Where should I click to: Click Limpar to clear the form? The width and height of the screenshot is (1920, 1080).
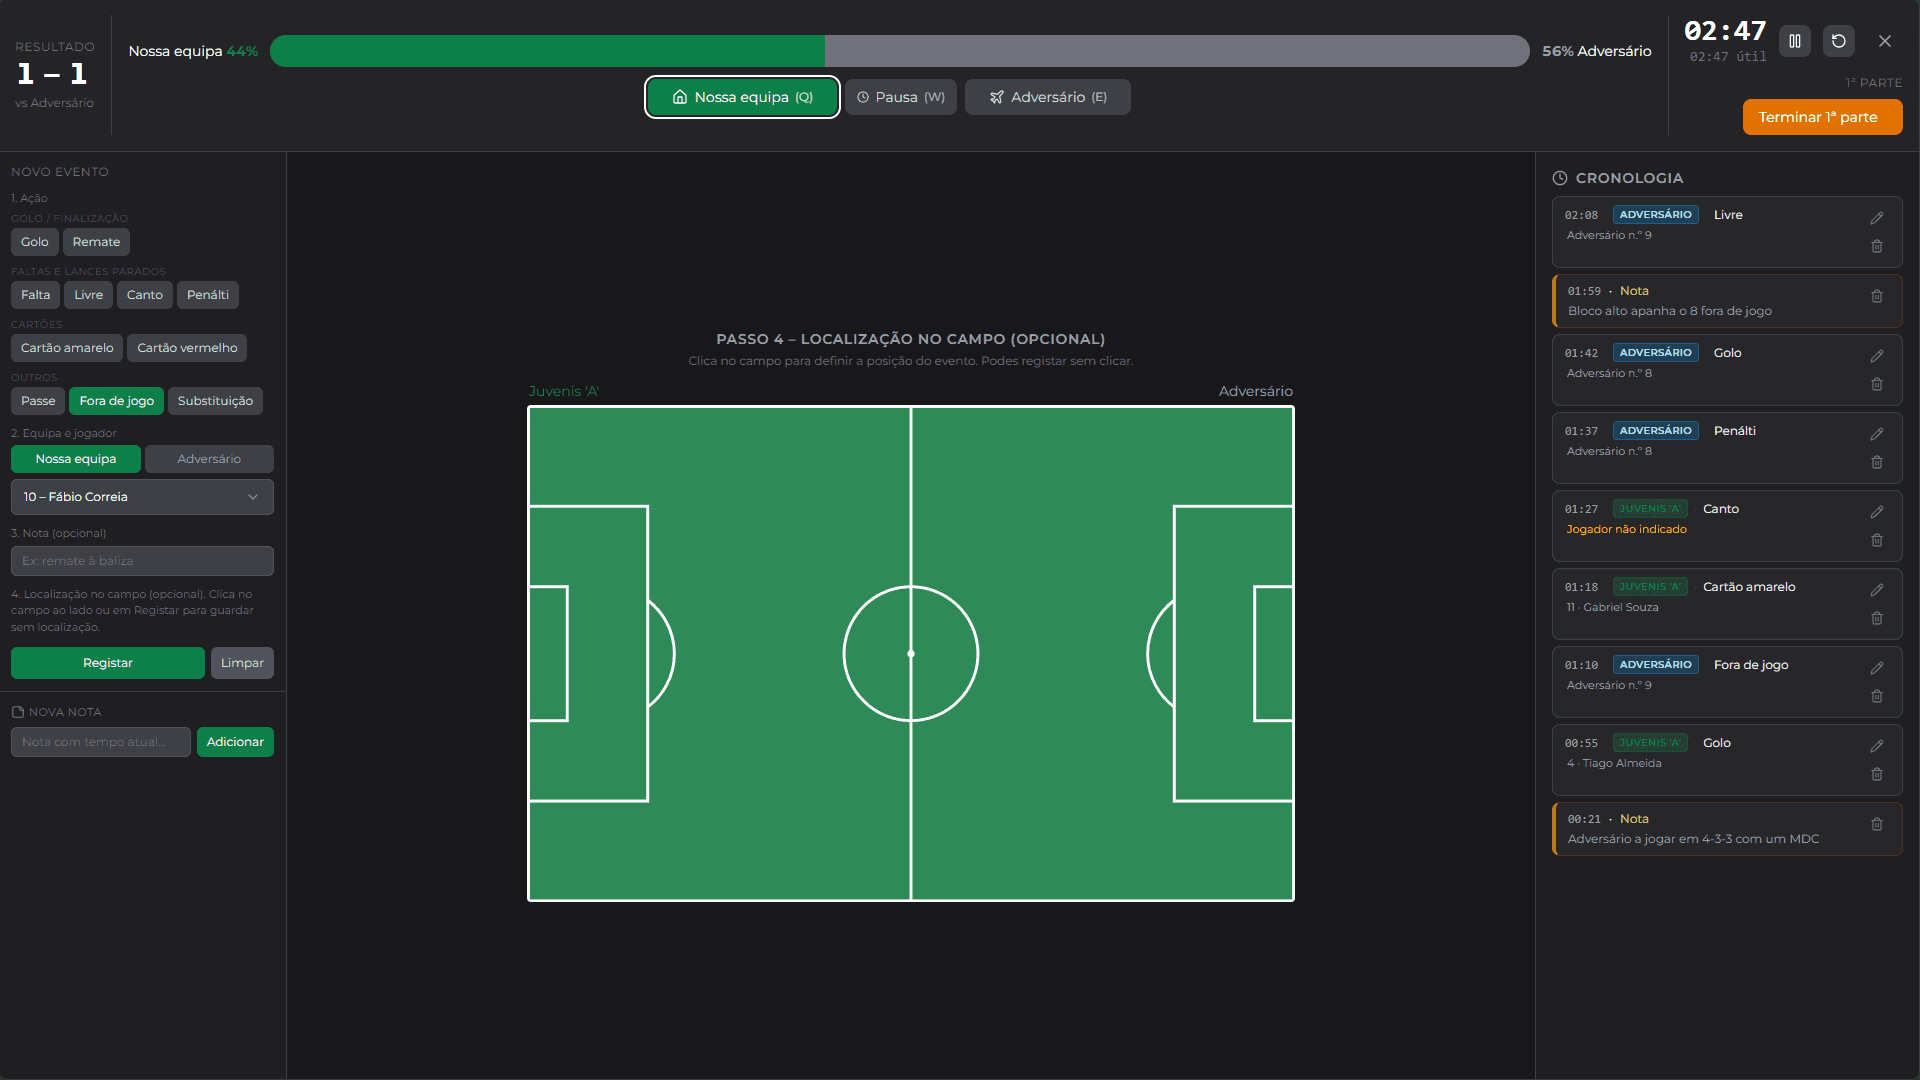(242, 663)
